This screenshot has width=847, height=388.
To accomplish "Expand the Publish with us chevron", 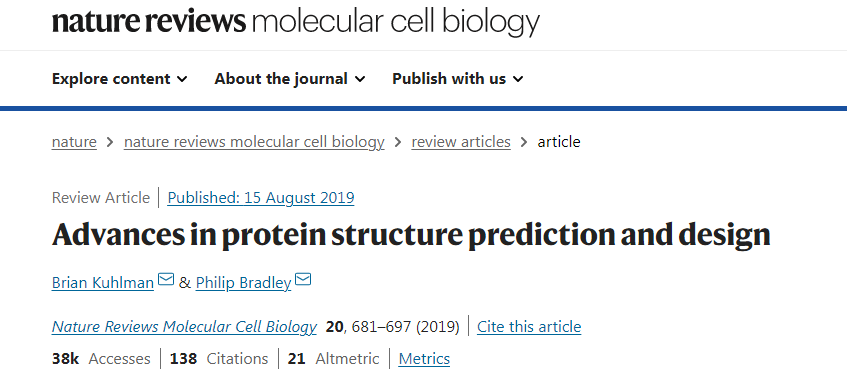I will [x=518, y=79].
